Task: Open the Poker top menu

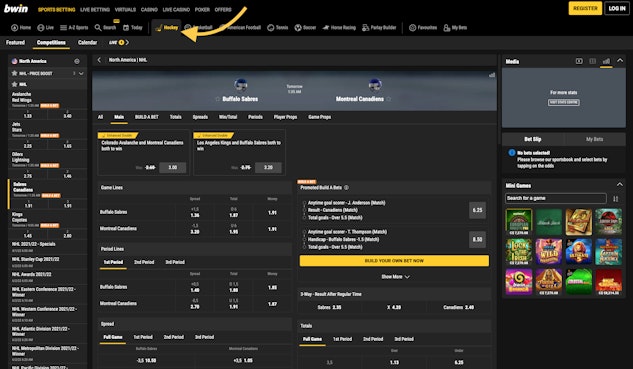Action: [x=202, y=9]
